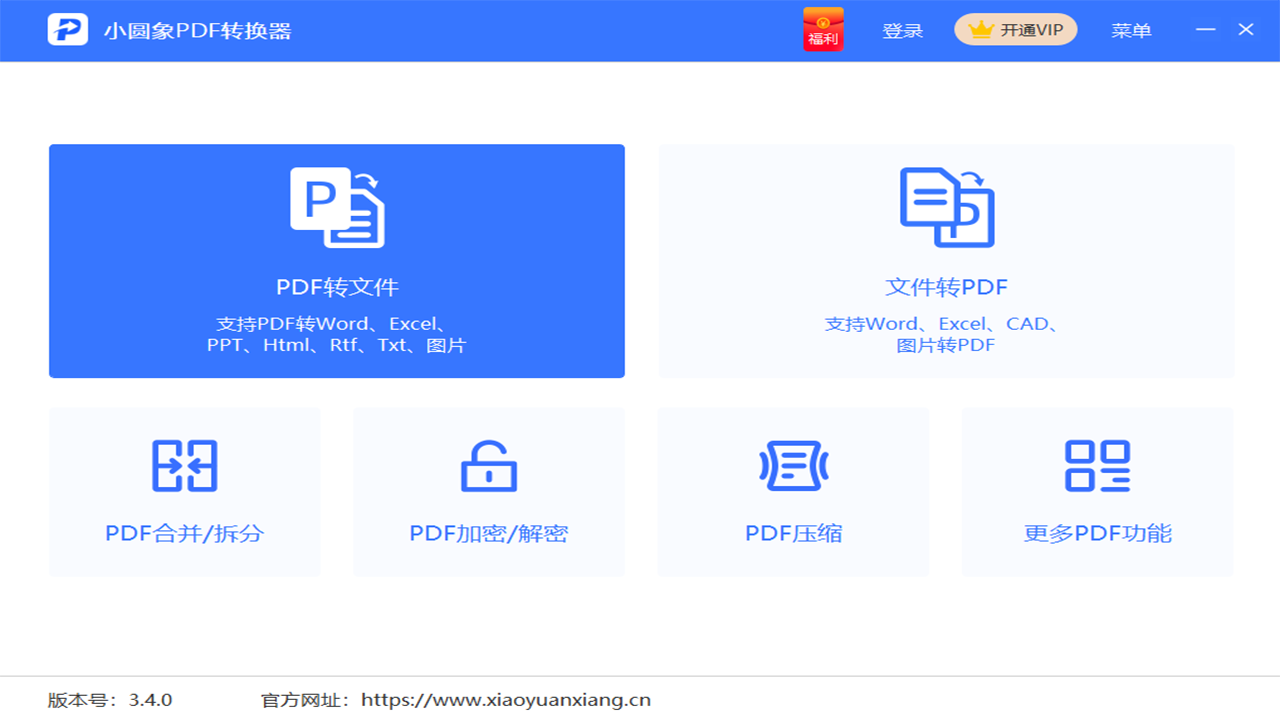Open the PDF压缩 compression tool

792,492
